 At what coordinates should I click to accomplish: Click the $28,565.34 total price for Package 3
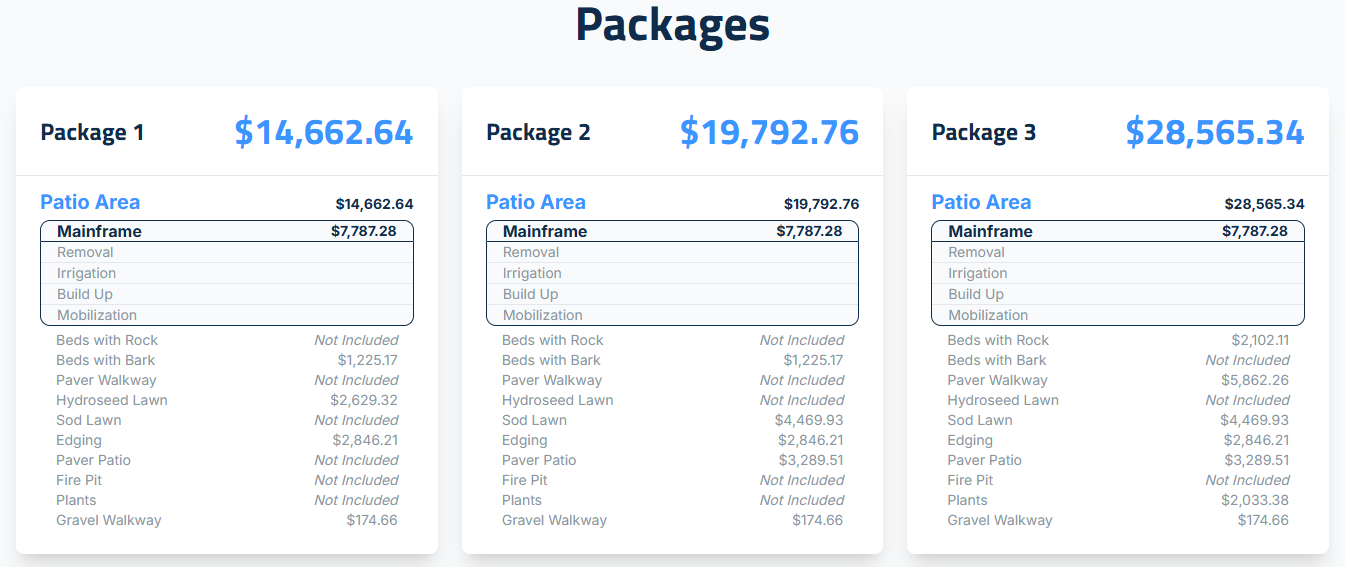[1214, 132]
